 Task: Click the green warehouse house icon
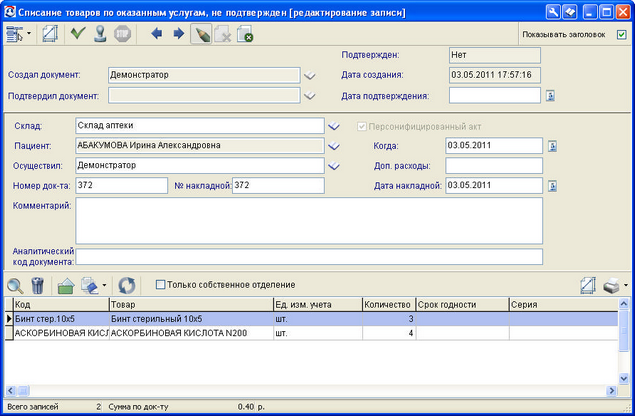[66, 286]
